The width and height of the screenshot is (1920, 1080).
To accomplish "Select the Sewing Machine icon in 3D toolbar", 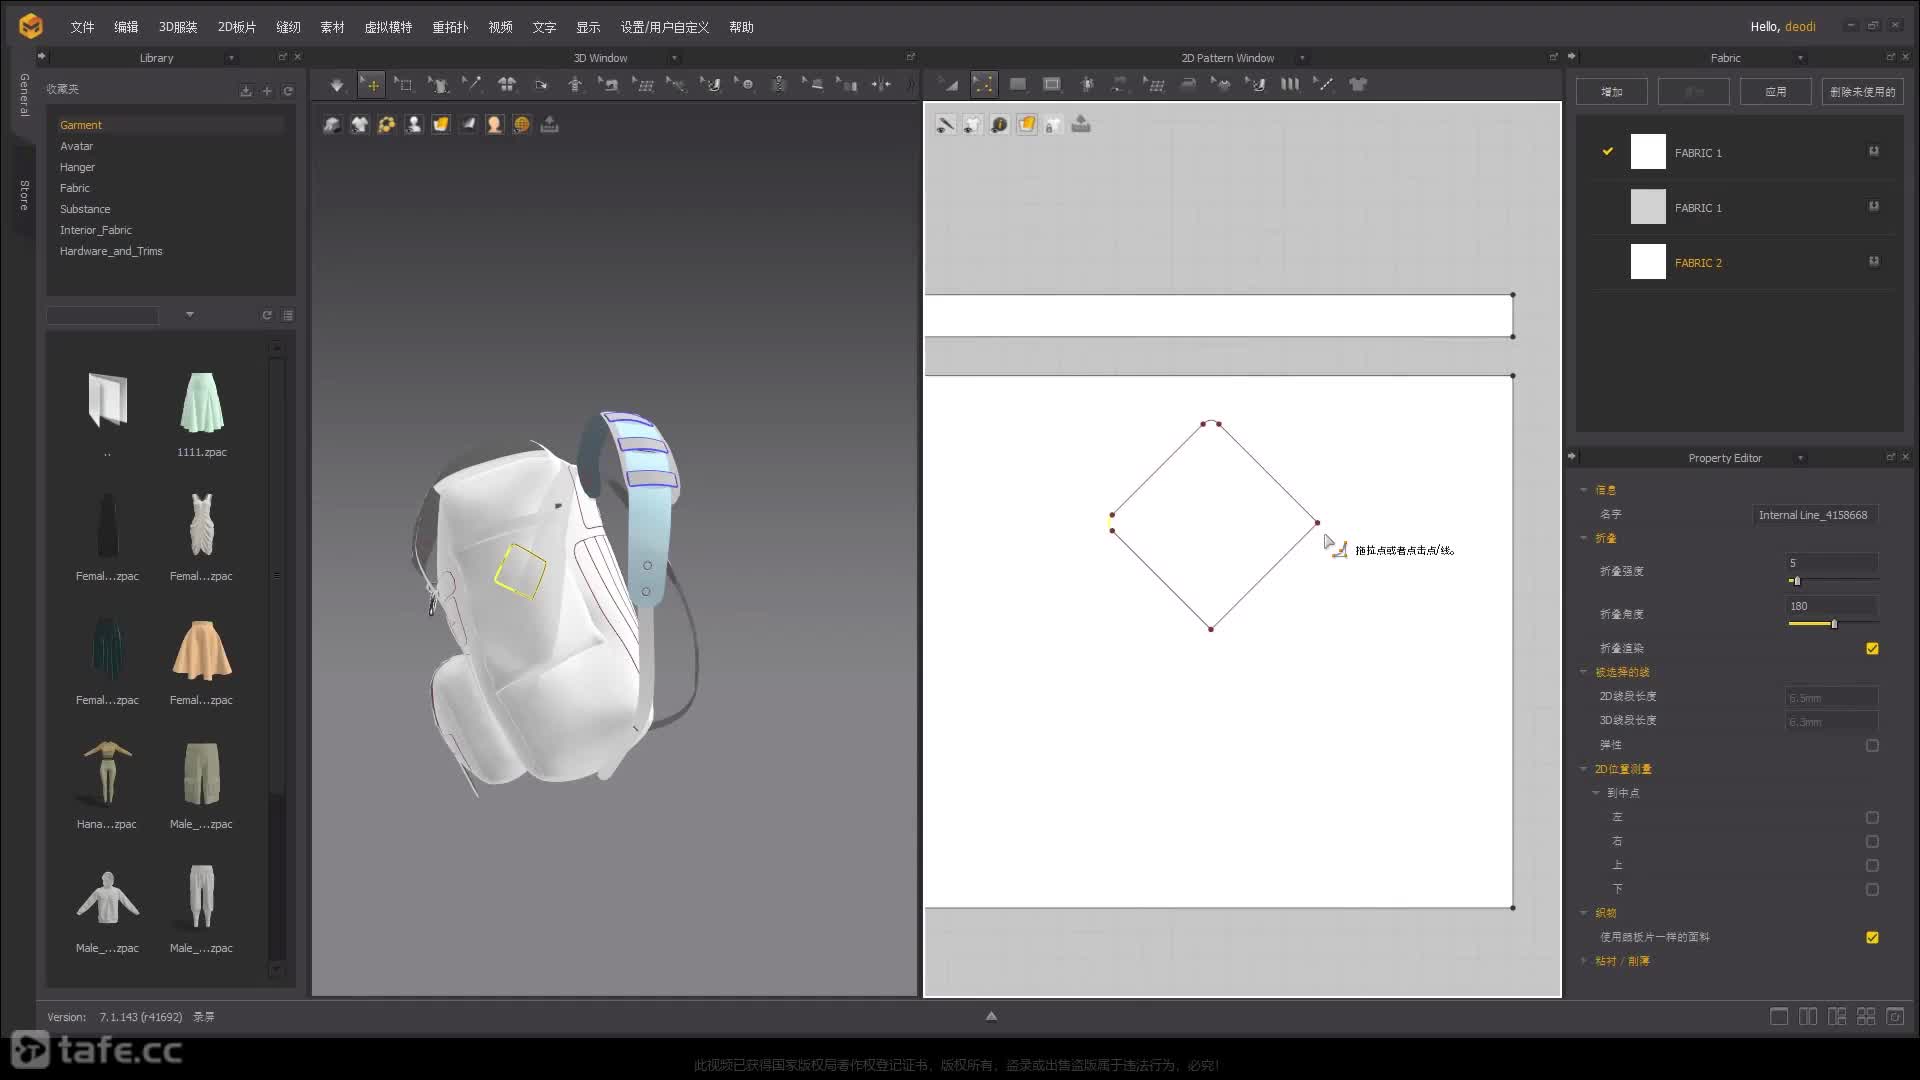I will tap(609, 85).
